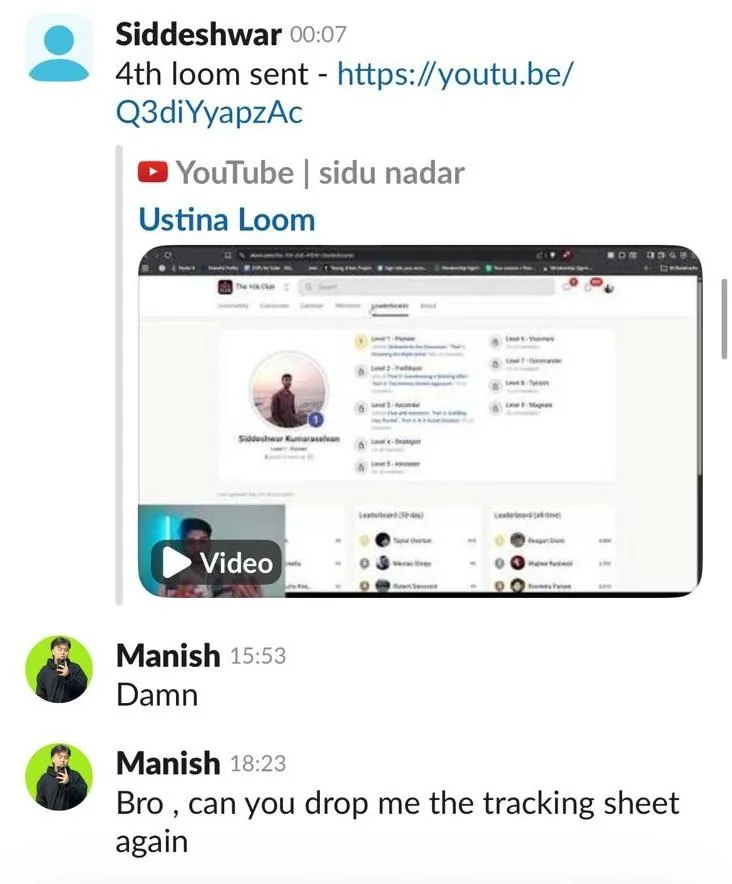732x884 pixels.
Task: Open Manish's avatar beside Damn message
Action: (59, 669)
